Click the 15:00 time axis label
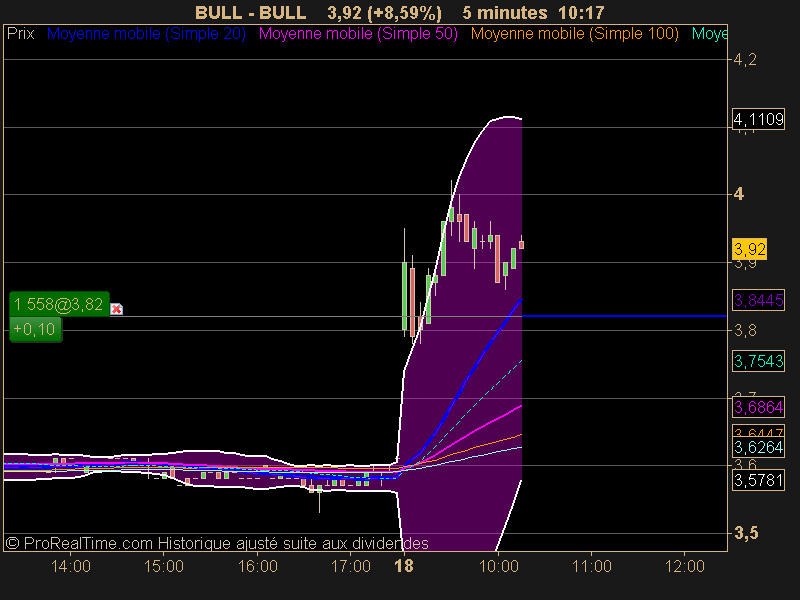Viewport: 800px width, 600px height. point(164,566)
